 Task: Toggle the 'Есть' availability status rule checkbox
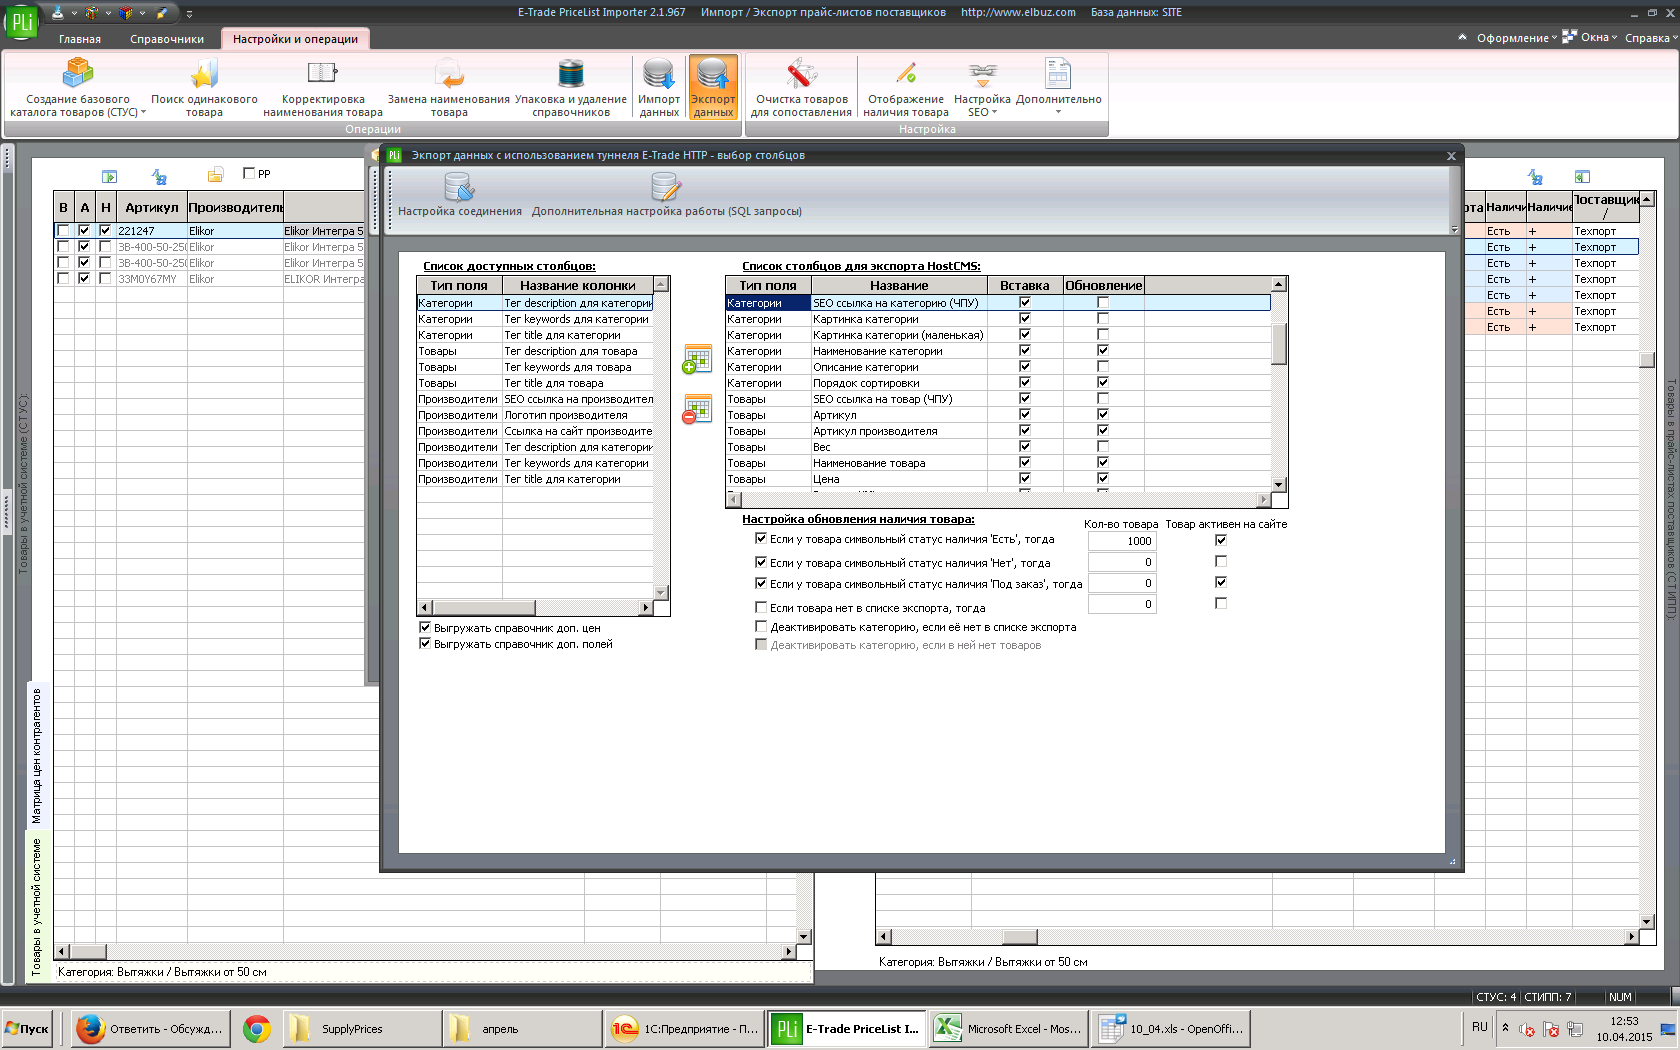[x=761, y=538]
